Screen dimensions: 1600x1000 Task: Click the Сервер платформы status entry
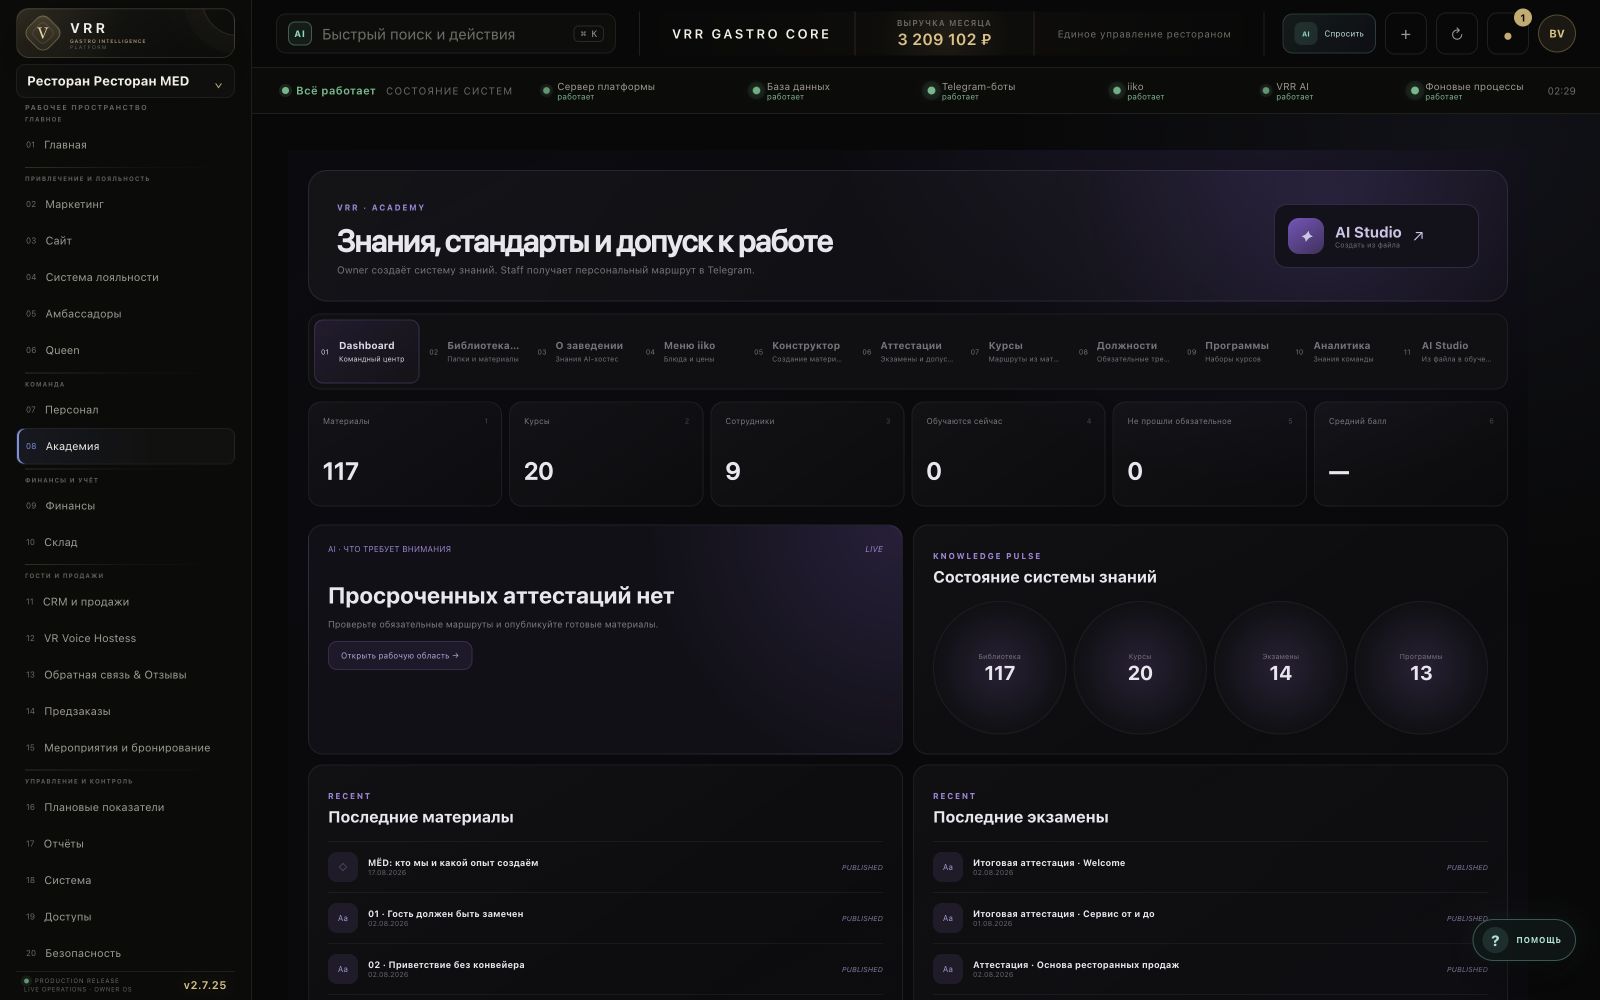[x=598, y=91]
